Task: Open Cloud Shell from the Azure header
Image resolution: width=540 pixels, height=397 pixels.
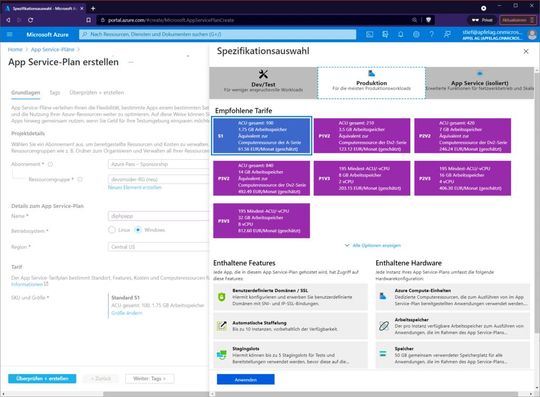Action: 370,34
